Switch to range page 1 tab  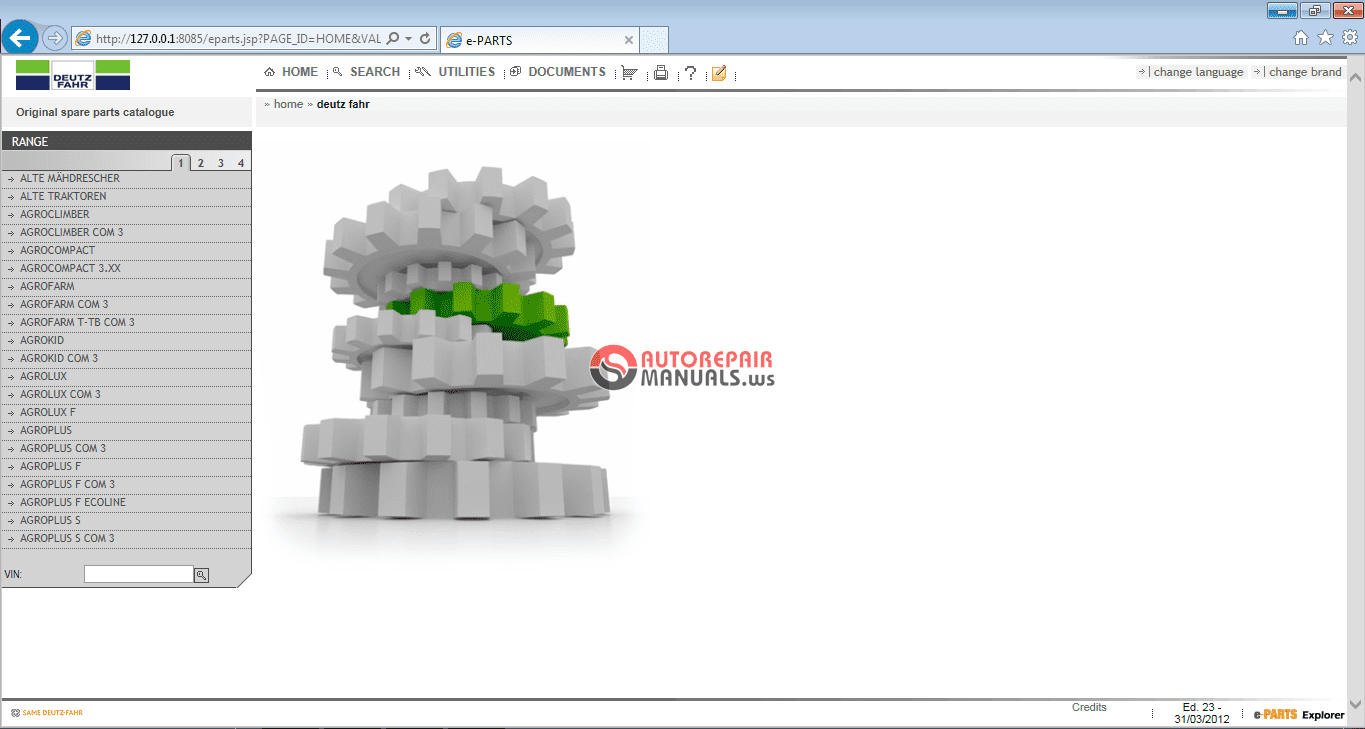181,163
